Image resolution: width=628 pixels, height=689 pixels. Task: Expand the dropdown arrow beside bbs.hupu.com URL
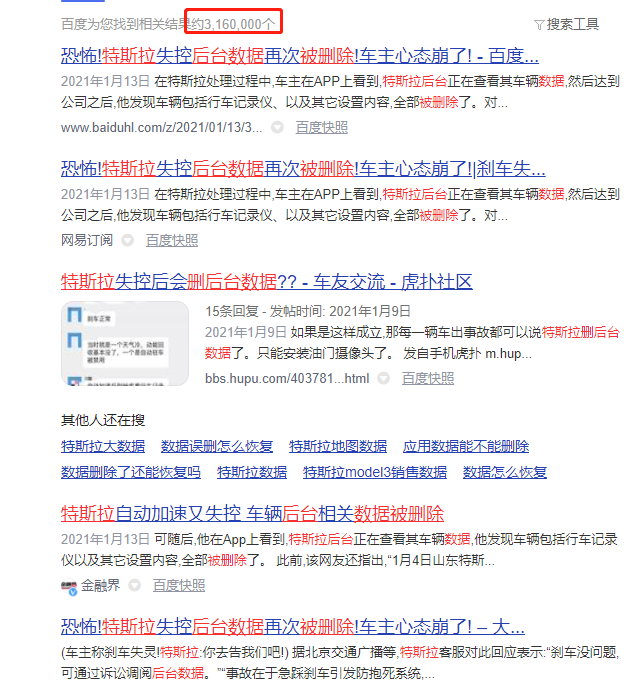(x=384, y=378)
